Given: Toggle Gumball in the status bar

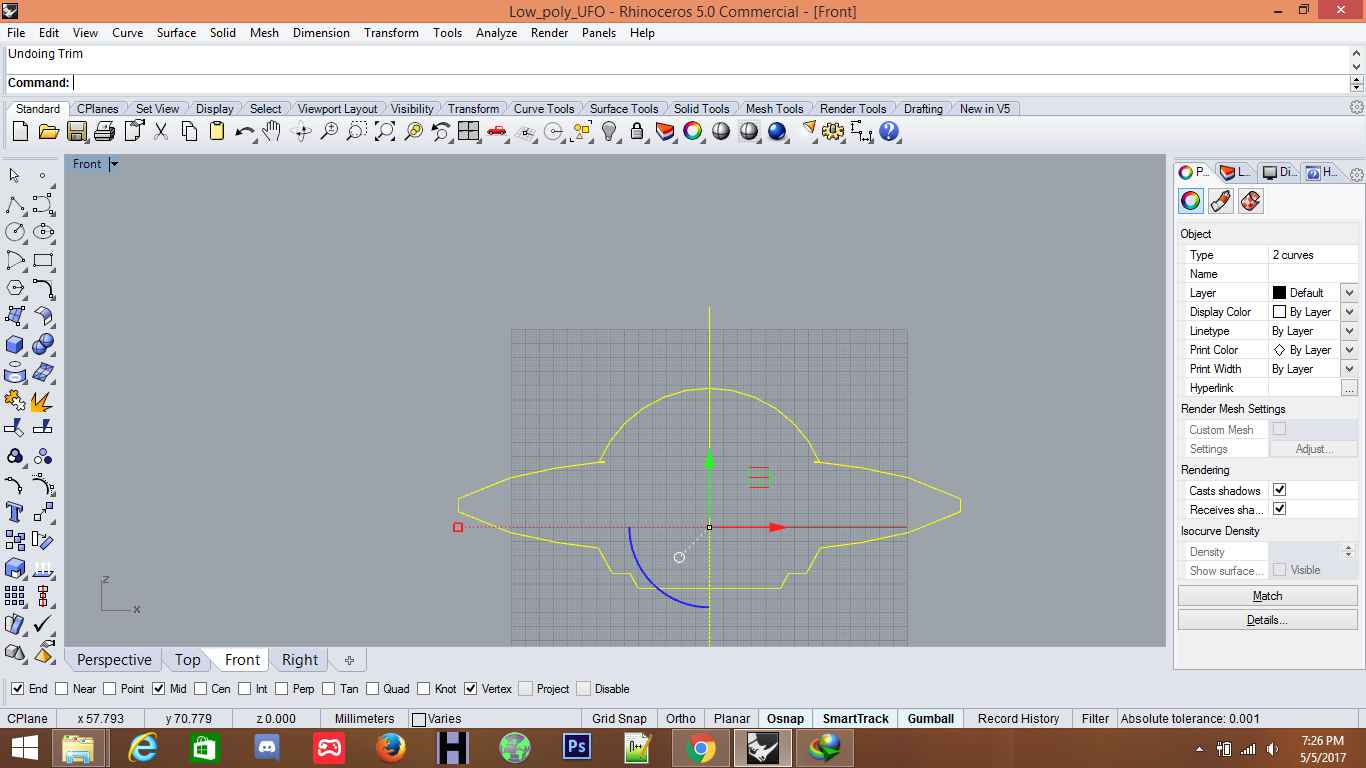Looking at the screenshot, I should point(931,719).
